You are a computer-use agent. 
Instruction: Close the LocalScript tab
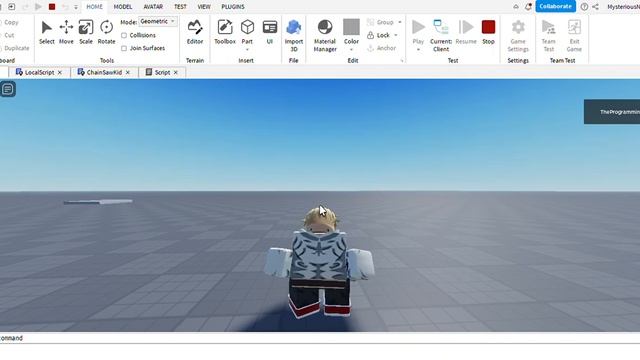click(60, 72)
